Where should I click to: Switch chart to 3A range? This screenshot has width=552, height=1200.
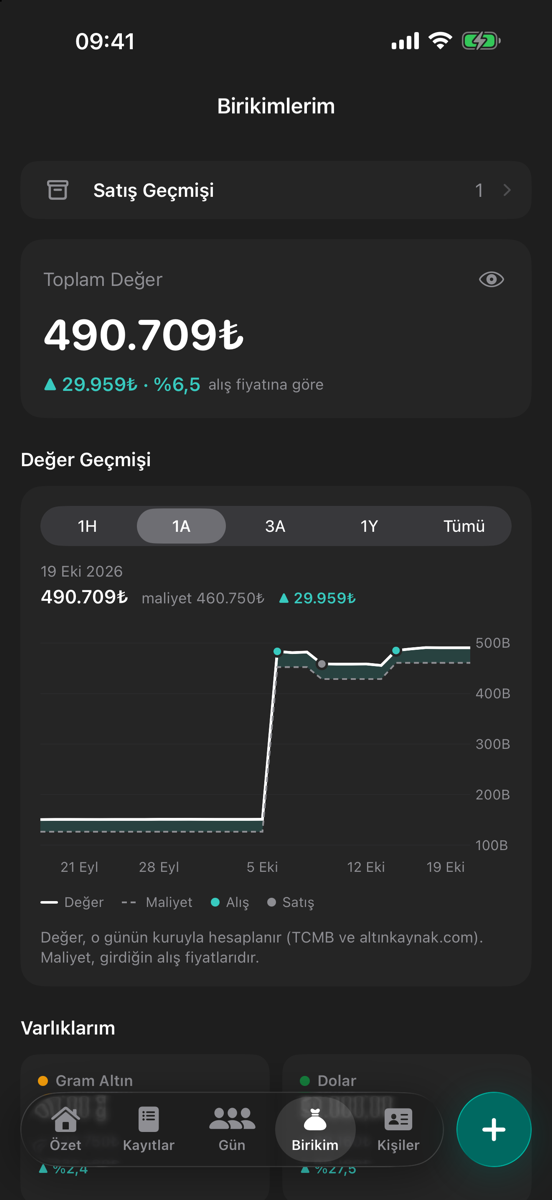[x=275, y=526]
